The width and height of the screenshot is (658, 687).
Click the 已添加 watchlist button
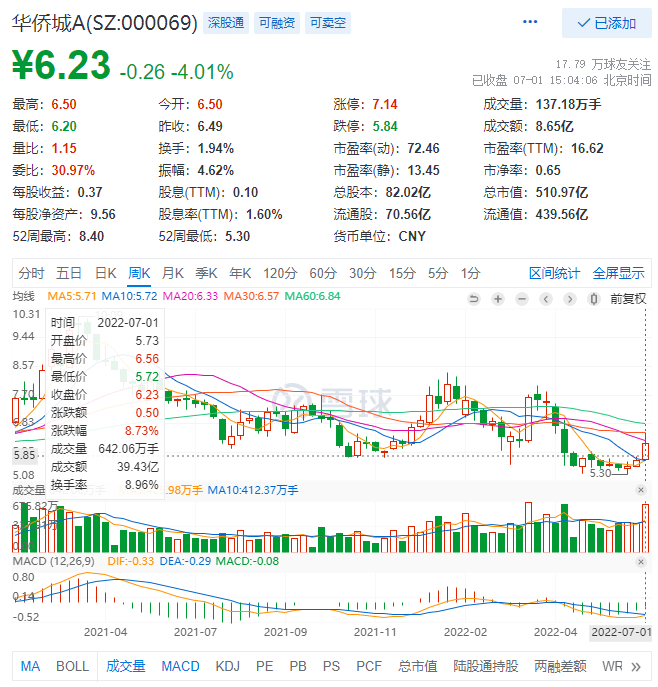pyautogui.click(x=606, y=23)
